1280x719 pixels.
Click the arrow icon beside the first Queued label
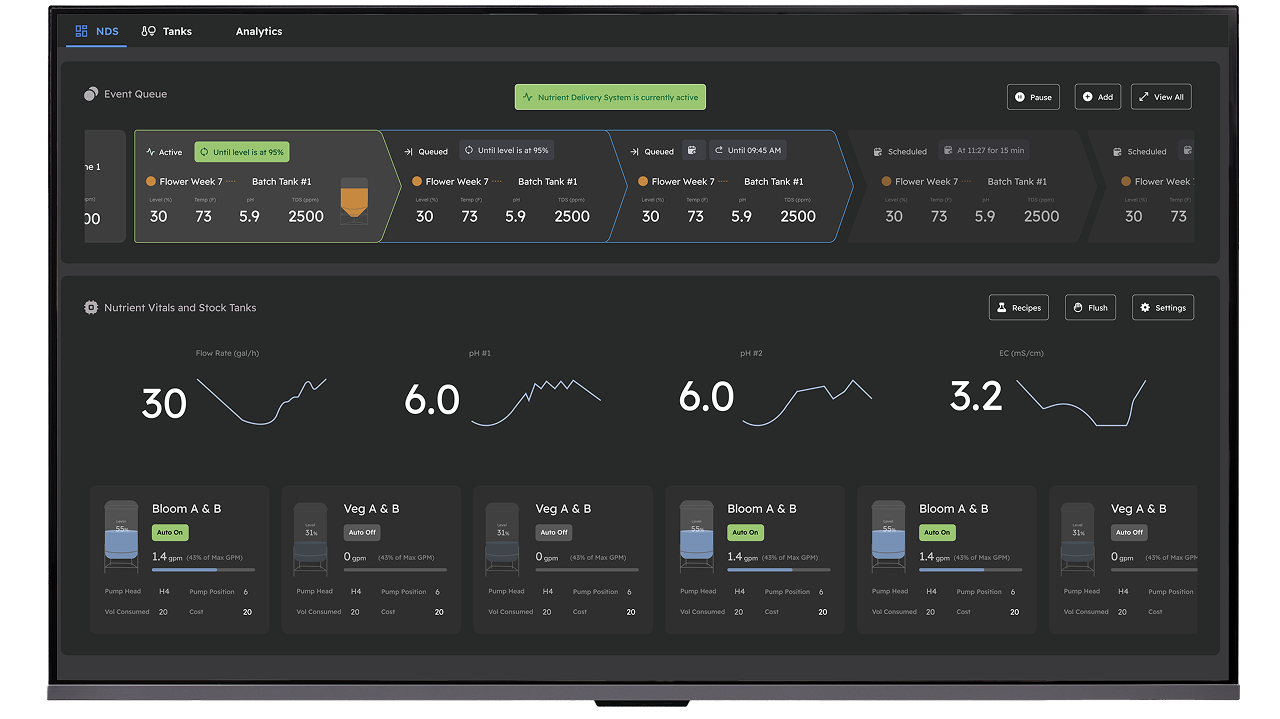coord(409,152)
